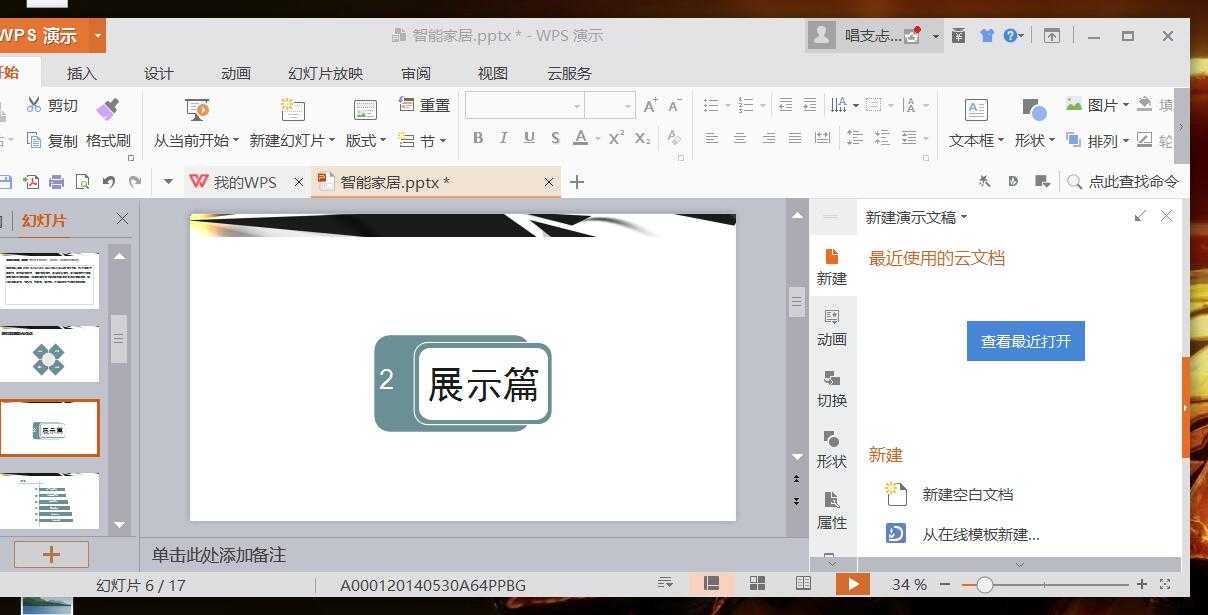
Task: Apply subscript X₂ formatting
Action: click(643, 138)
